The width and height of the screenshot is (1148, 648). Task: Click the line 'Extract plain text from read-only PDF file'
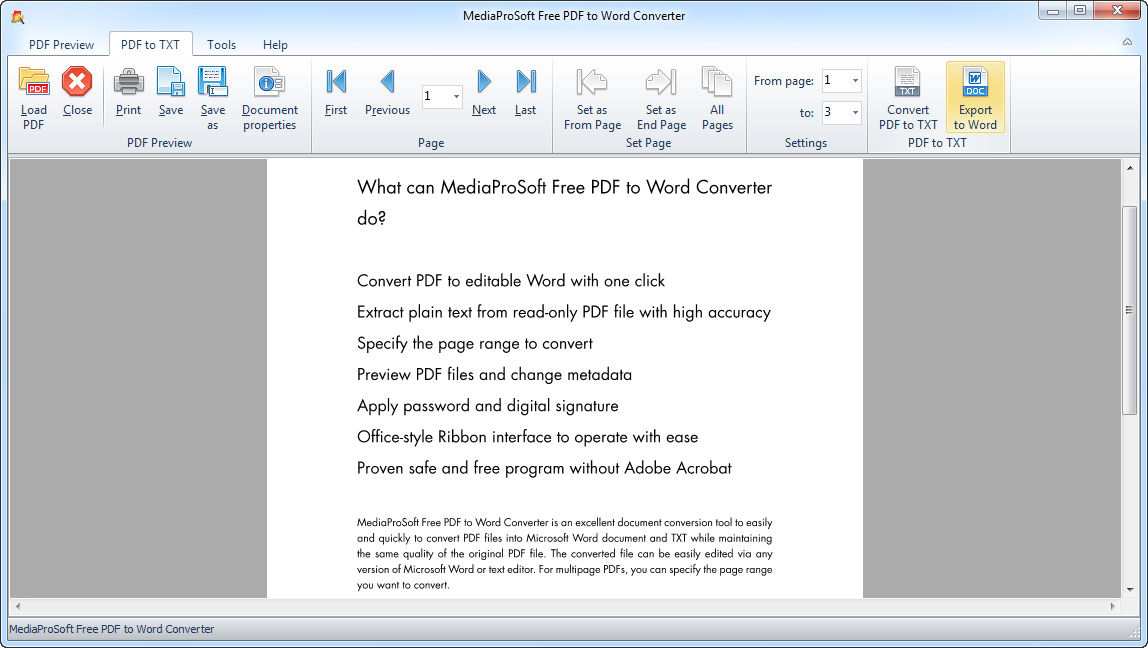[496, 313]
